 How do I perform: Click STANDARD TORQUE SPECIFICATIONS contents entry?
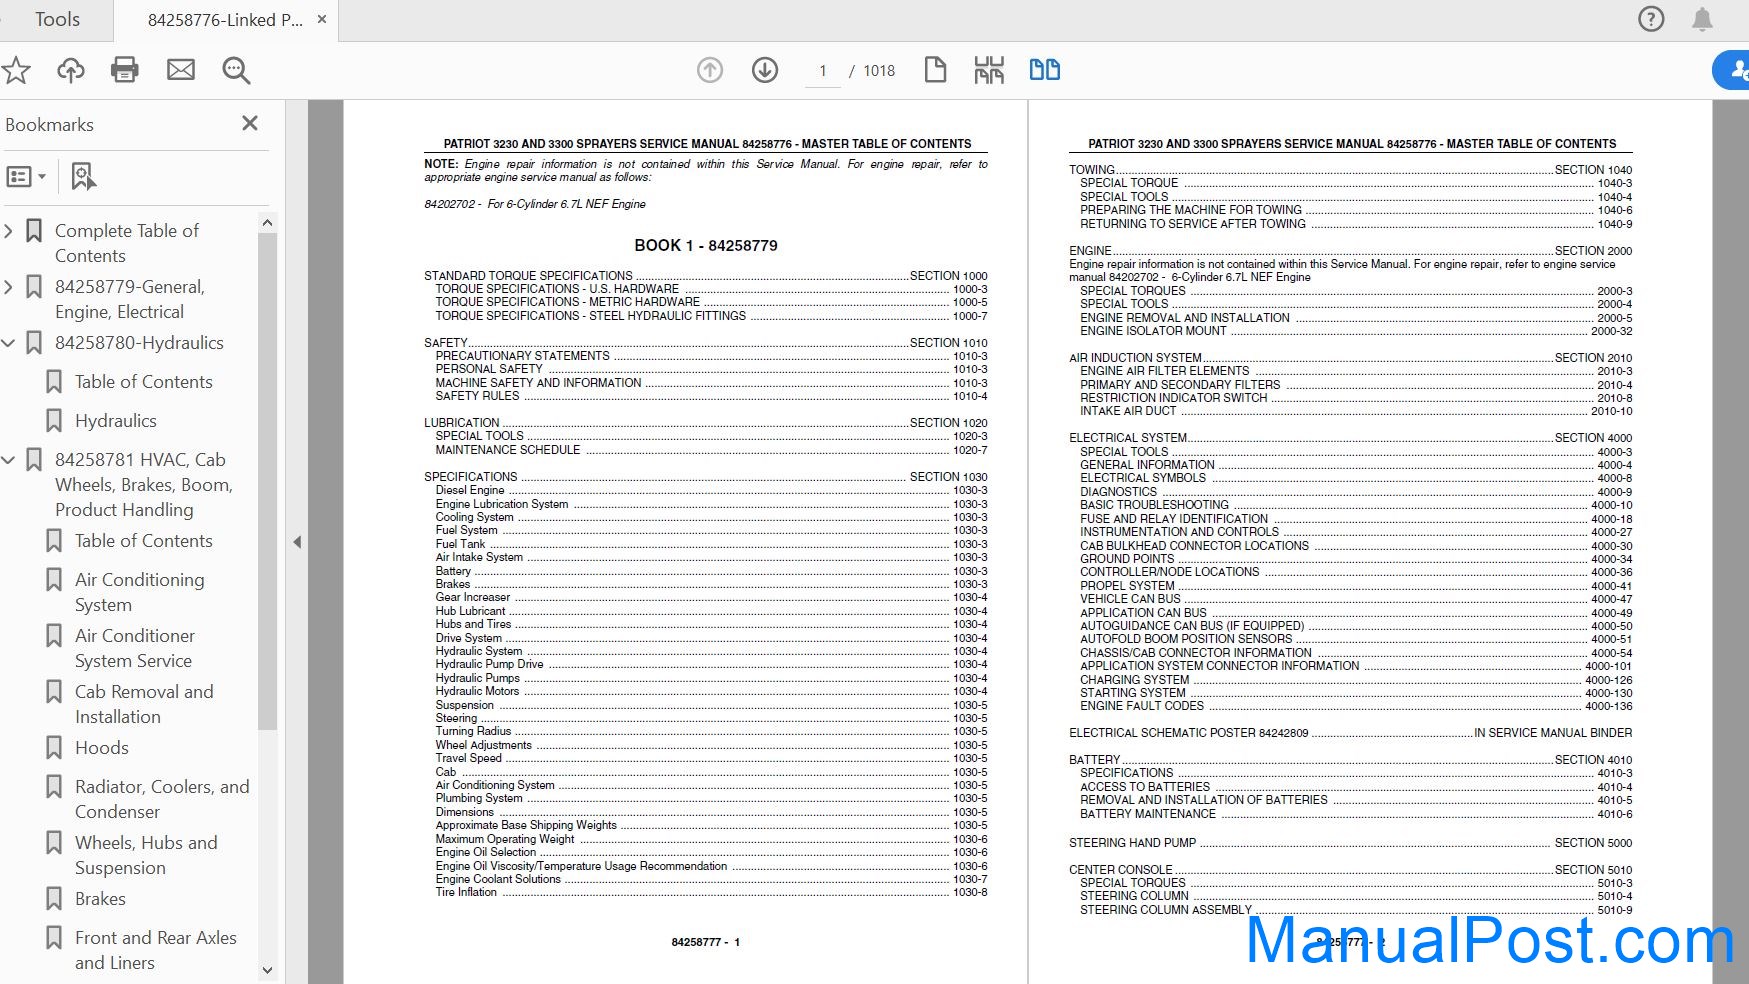click(x=705, y=276)
